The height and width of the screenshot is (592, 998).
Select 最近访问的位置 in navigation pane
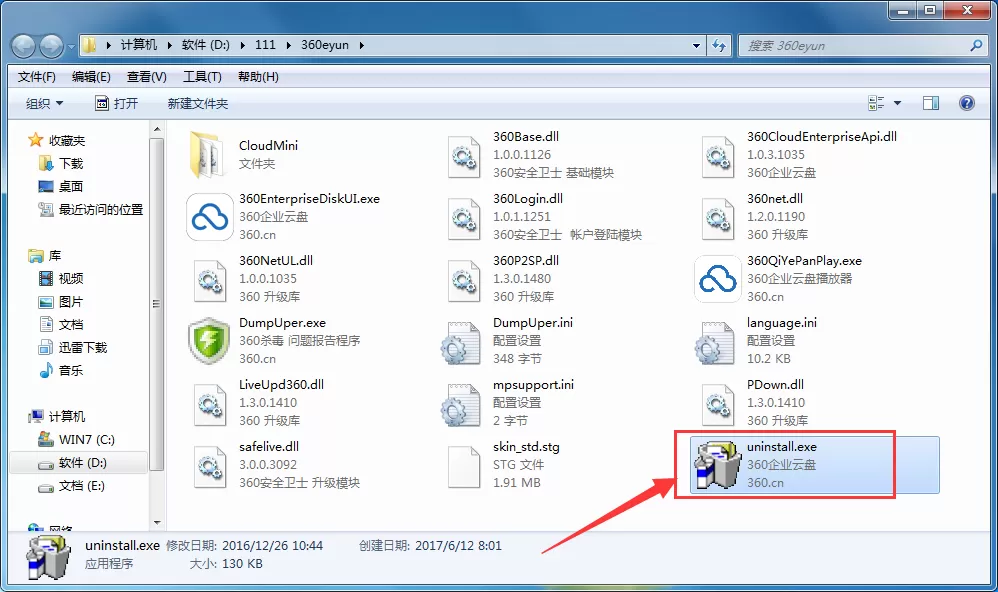click(x=90, y=209)
